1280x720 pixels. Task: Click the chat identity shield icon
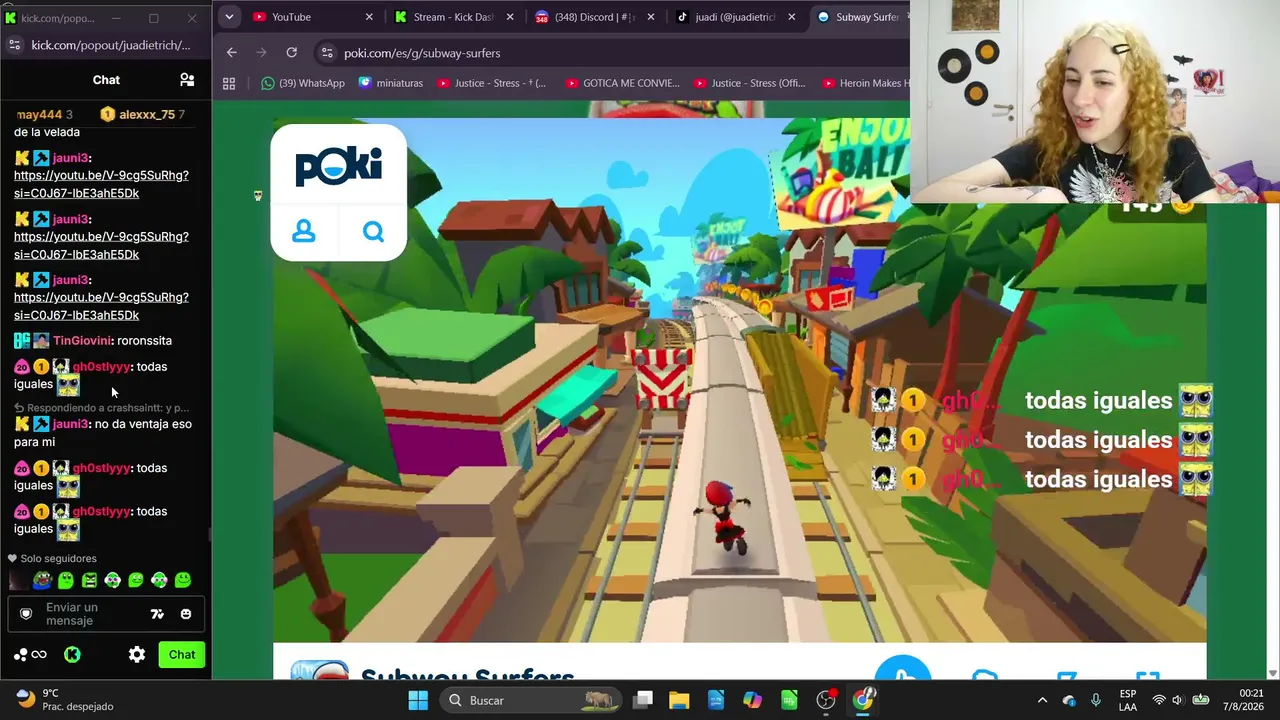pos(26,614)
